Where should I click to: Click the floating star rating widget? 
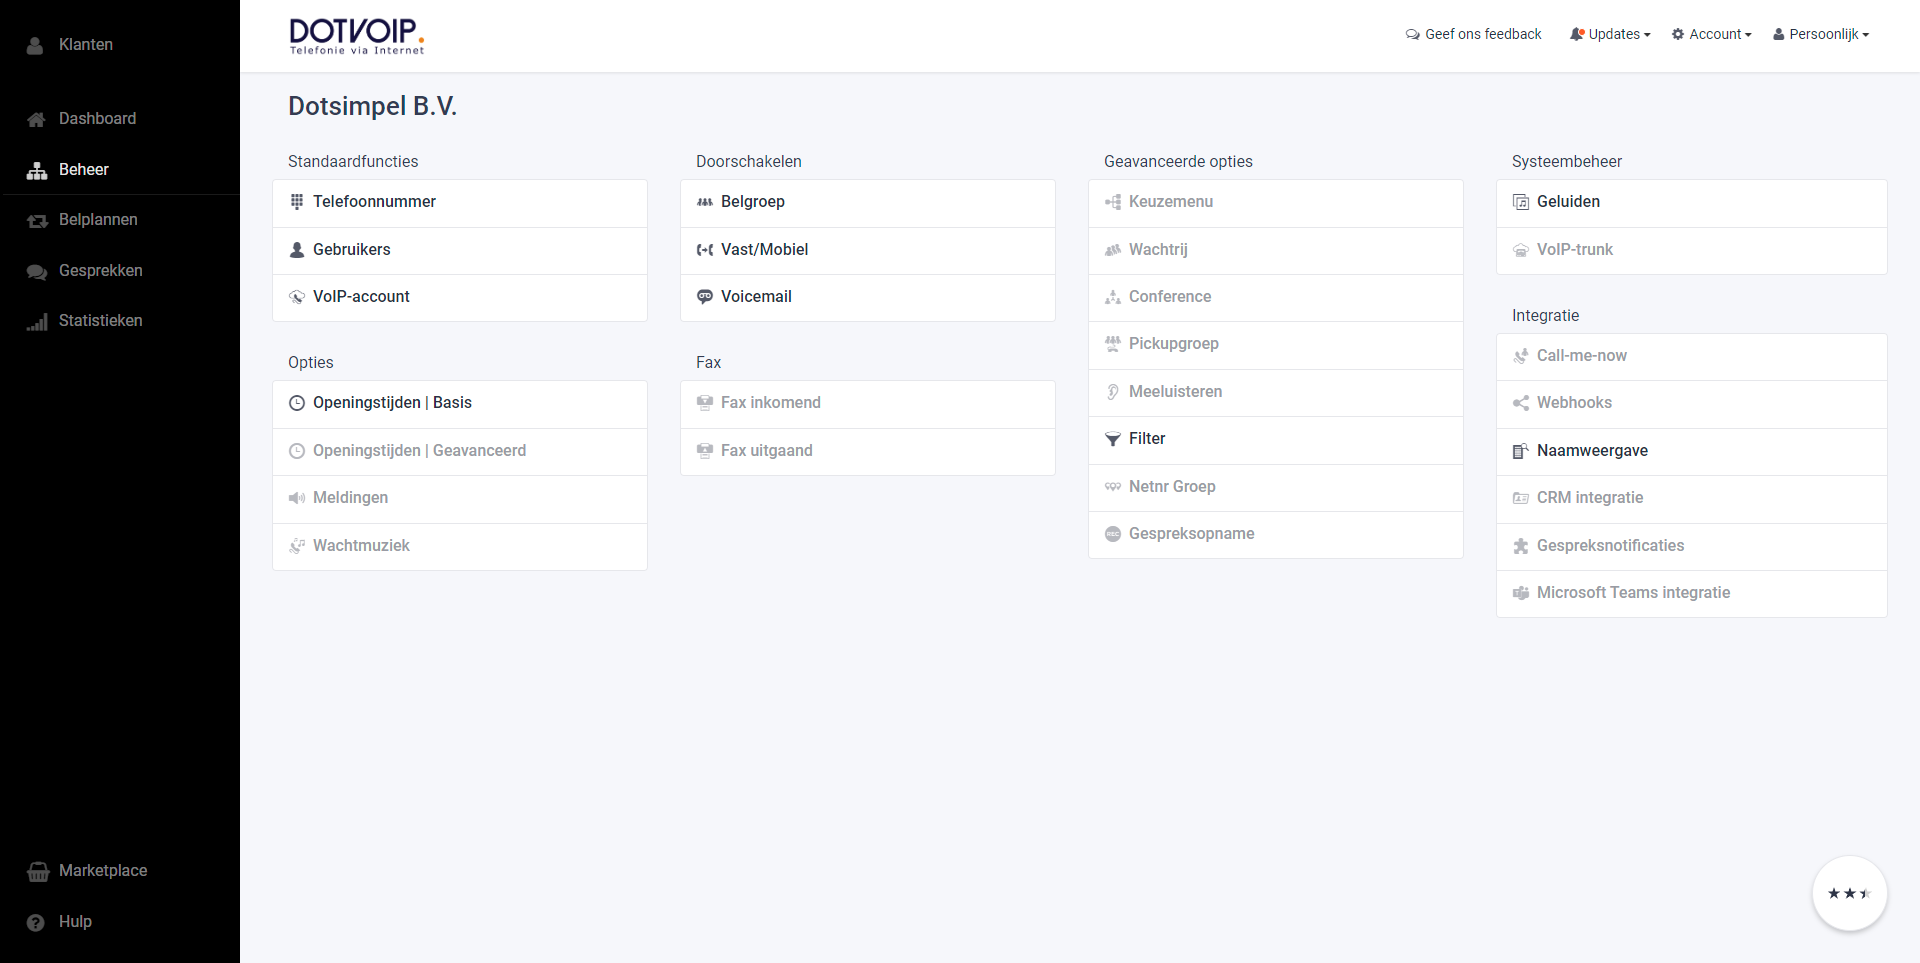pos(1849,893)
